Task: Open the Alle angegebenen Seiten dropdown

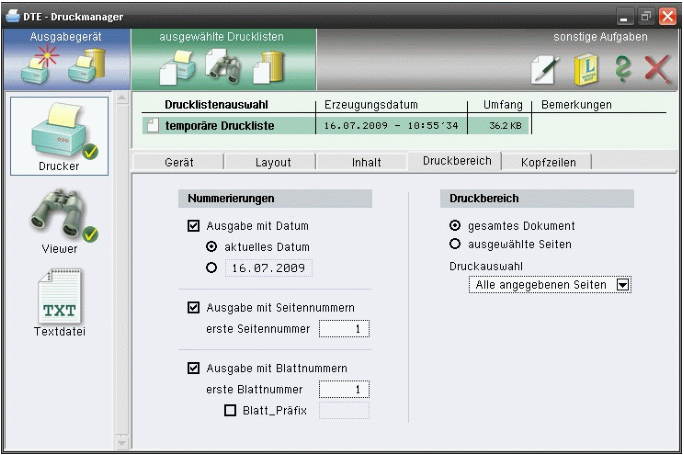Action: click(623, 285)
